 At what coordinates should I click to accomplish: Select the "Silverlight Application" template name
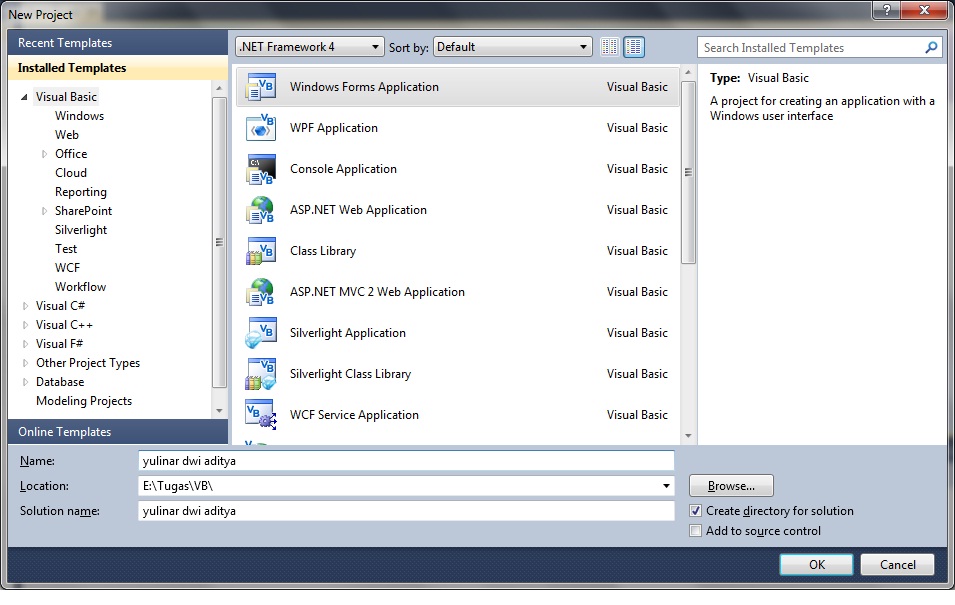(x=347, y=333)
